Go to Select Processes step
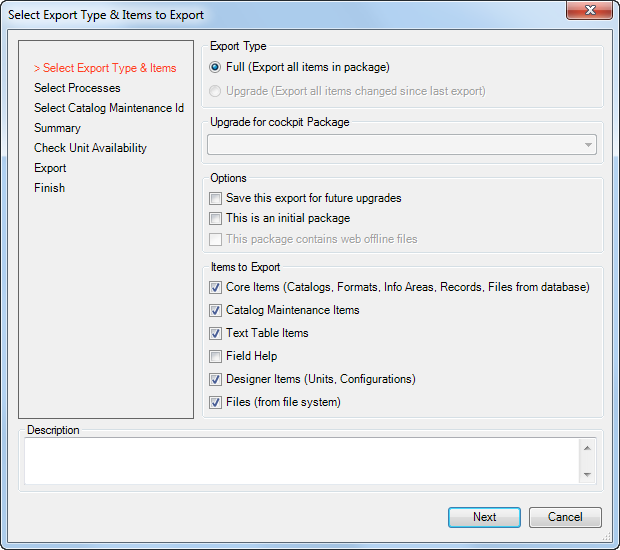The height and width of the screenshot is (550, 620). [x=77, y=88]
